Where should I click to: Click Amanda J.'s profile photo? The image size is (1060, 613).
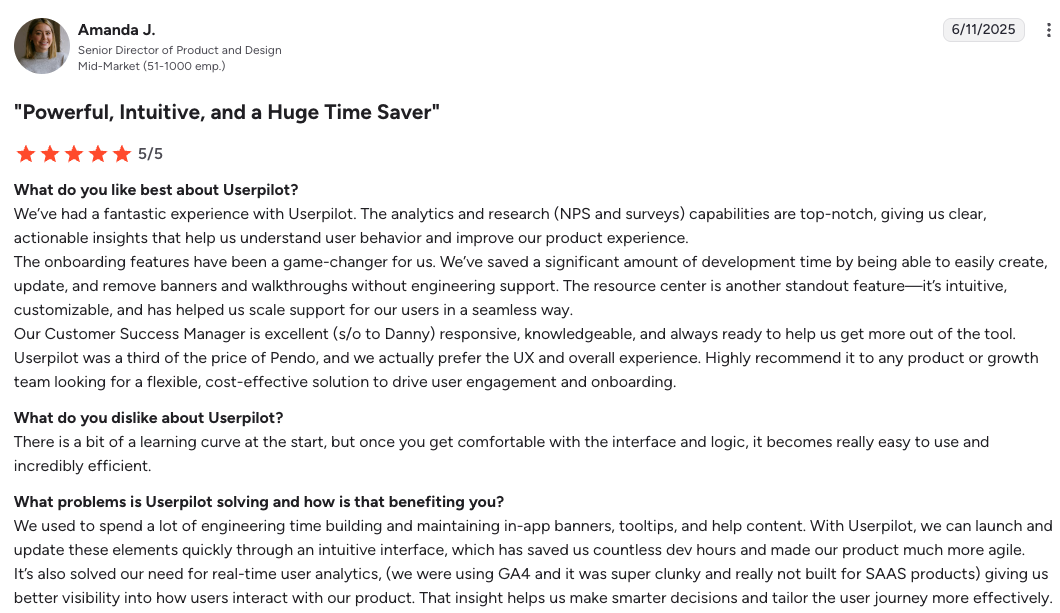click(x=41, y=46)
